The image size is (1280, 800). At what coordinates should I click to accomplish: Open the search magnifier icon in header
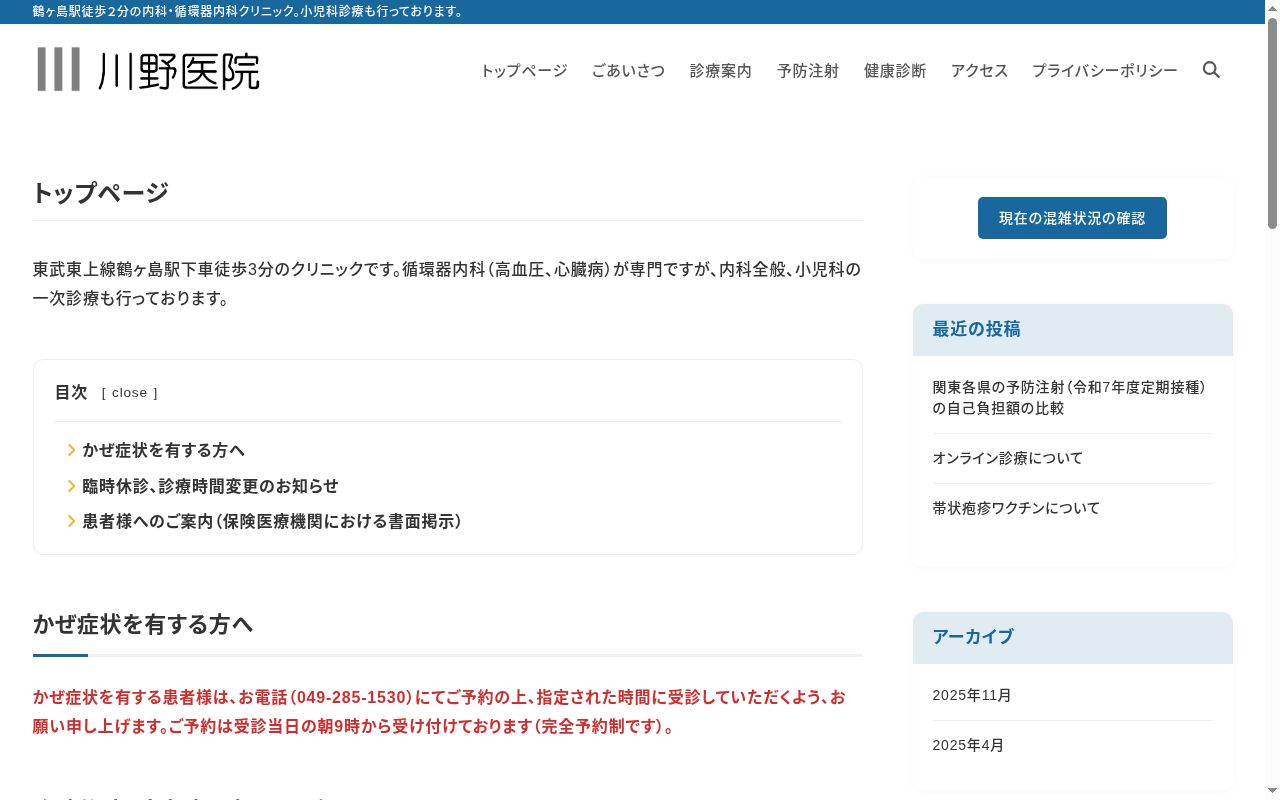(x=1211, y=70)
